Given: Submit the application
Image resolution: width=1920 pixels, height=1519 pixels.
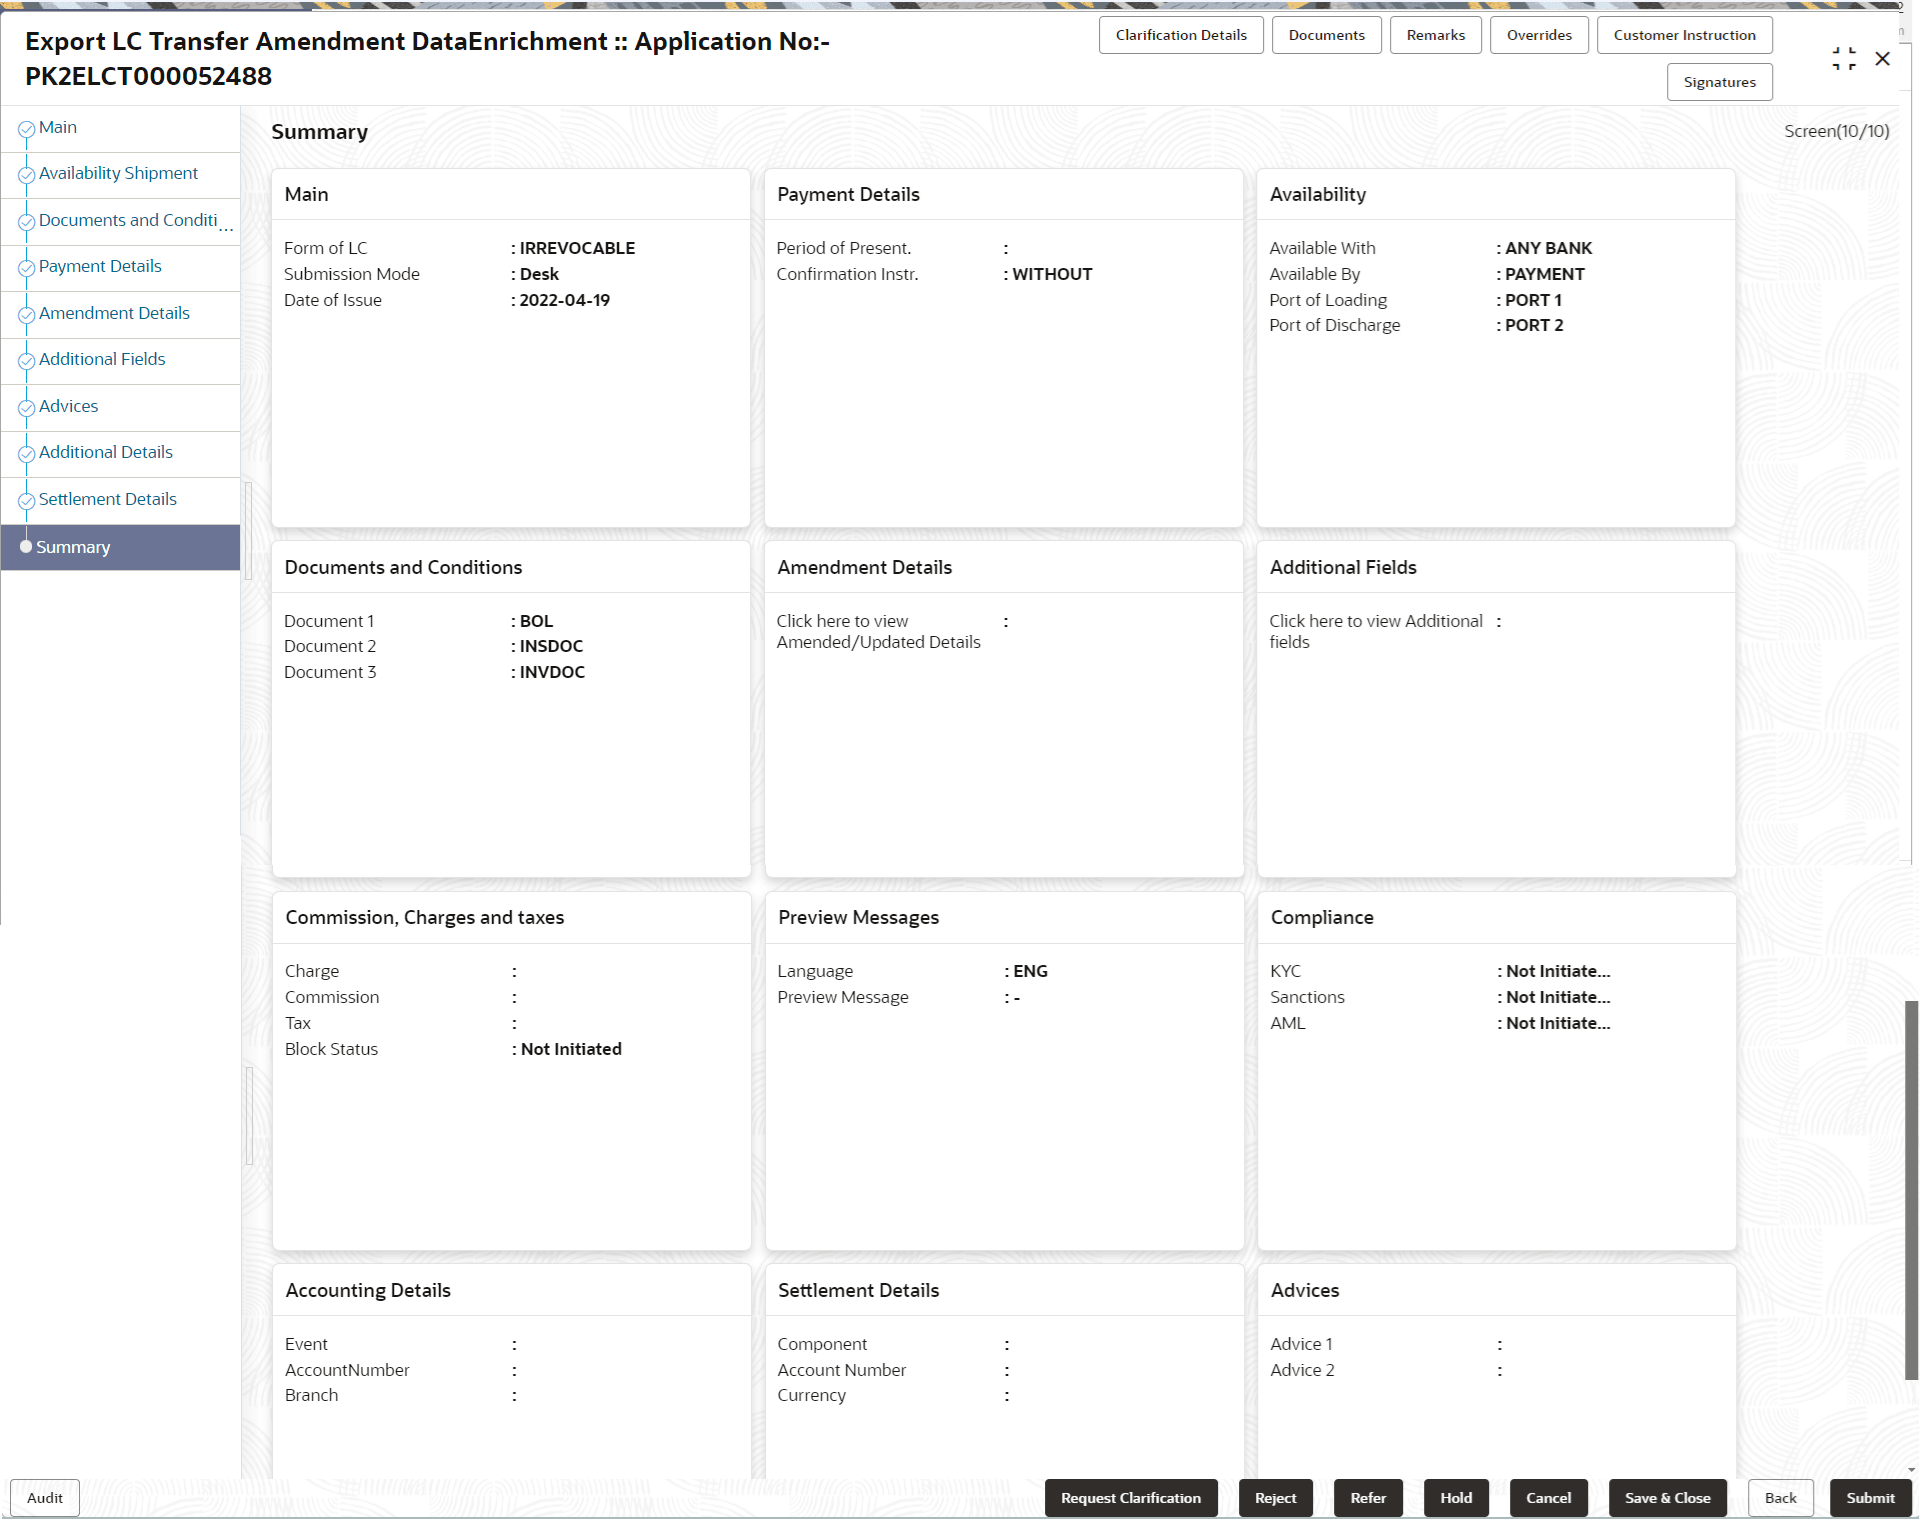Looking at the screenshot, I should point(1869,1497).
